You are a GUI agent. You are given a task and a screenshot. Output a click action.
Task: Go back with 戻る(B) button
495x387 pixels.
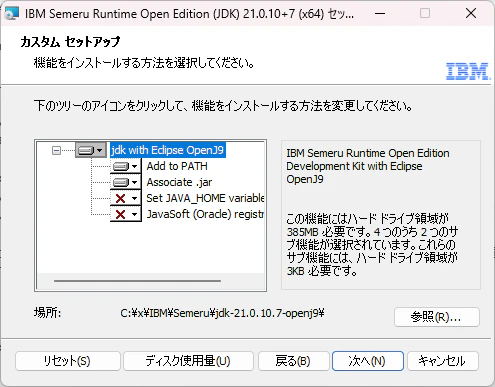[293, 361]
